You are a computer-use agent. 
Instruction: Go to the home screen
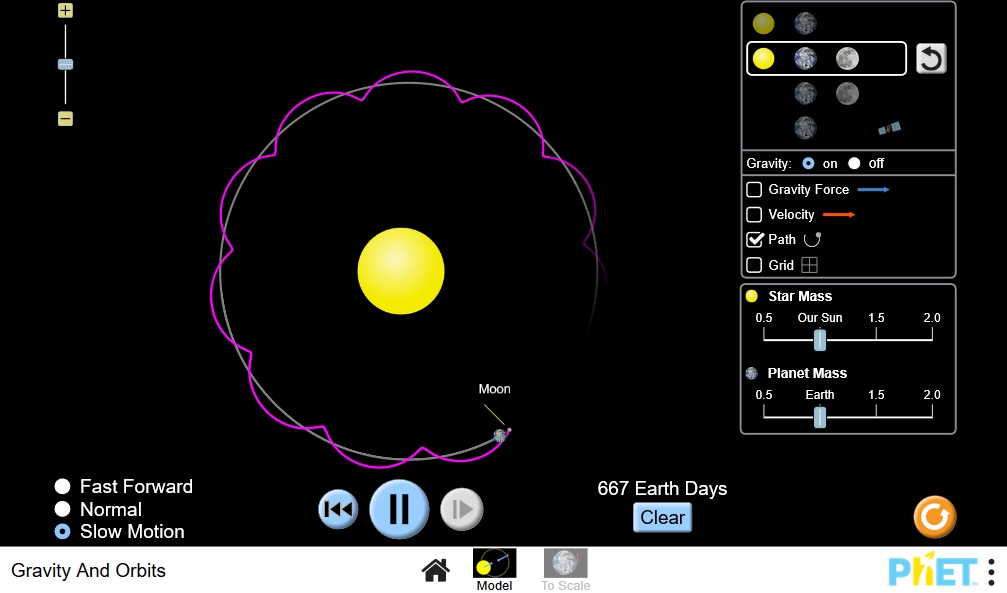click(x=435, y=570)
